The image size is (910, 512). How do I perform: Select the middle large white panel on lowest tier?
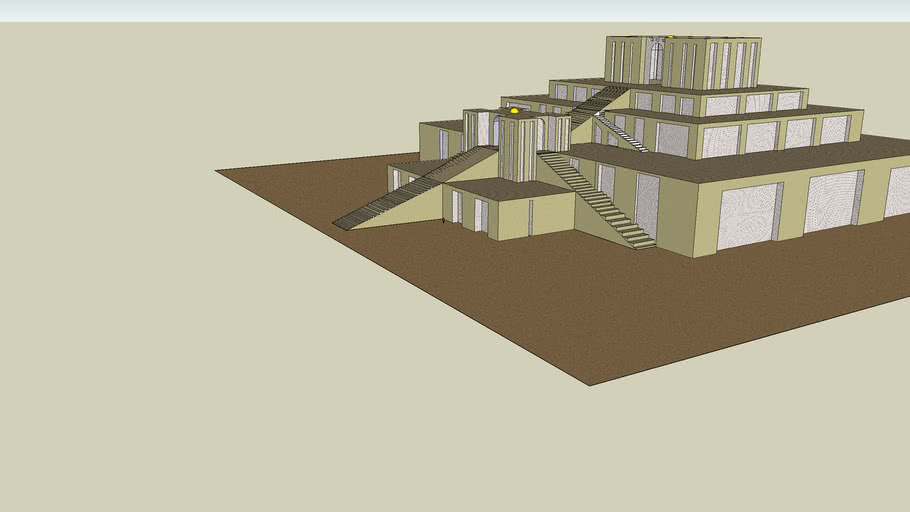[x=832, y=201]
